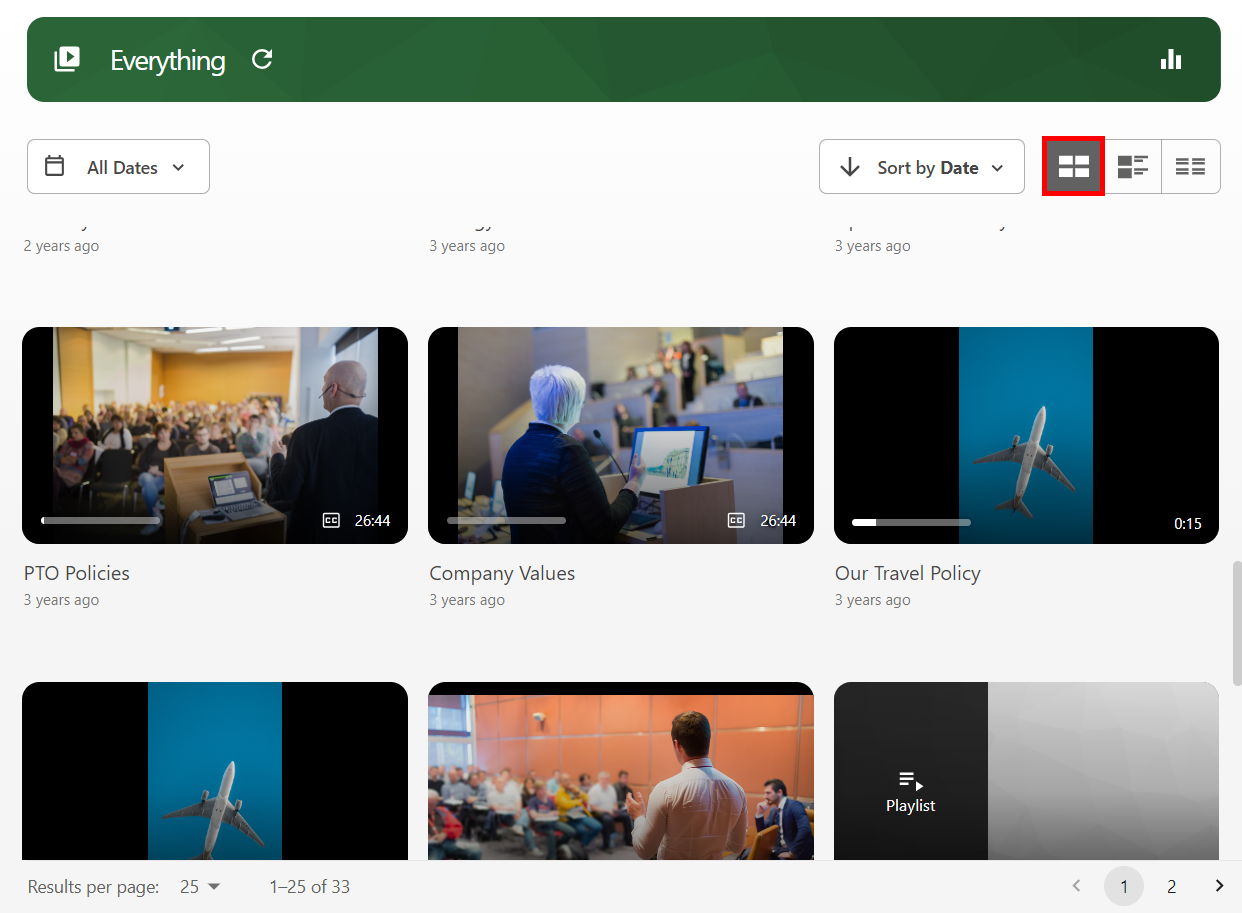The width and height of the screenshot is (1242, 913).
Task: Click the CC captions icon on PTO Policies
Action: pos(331,520)
